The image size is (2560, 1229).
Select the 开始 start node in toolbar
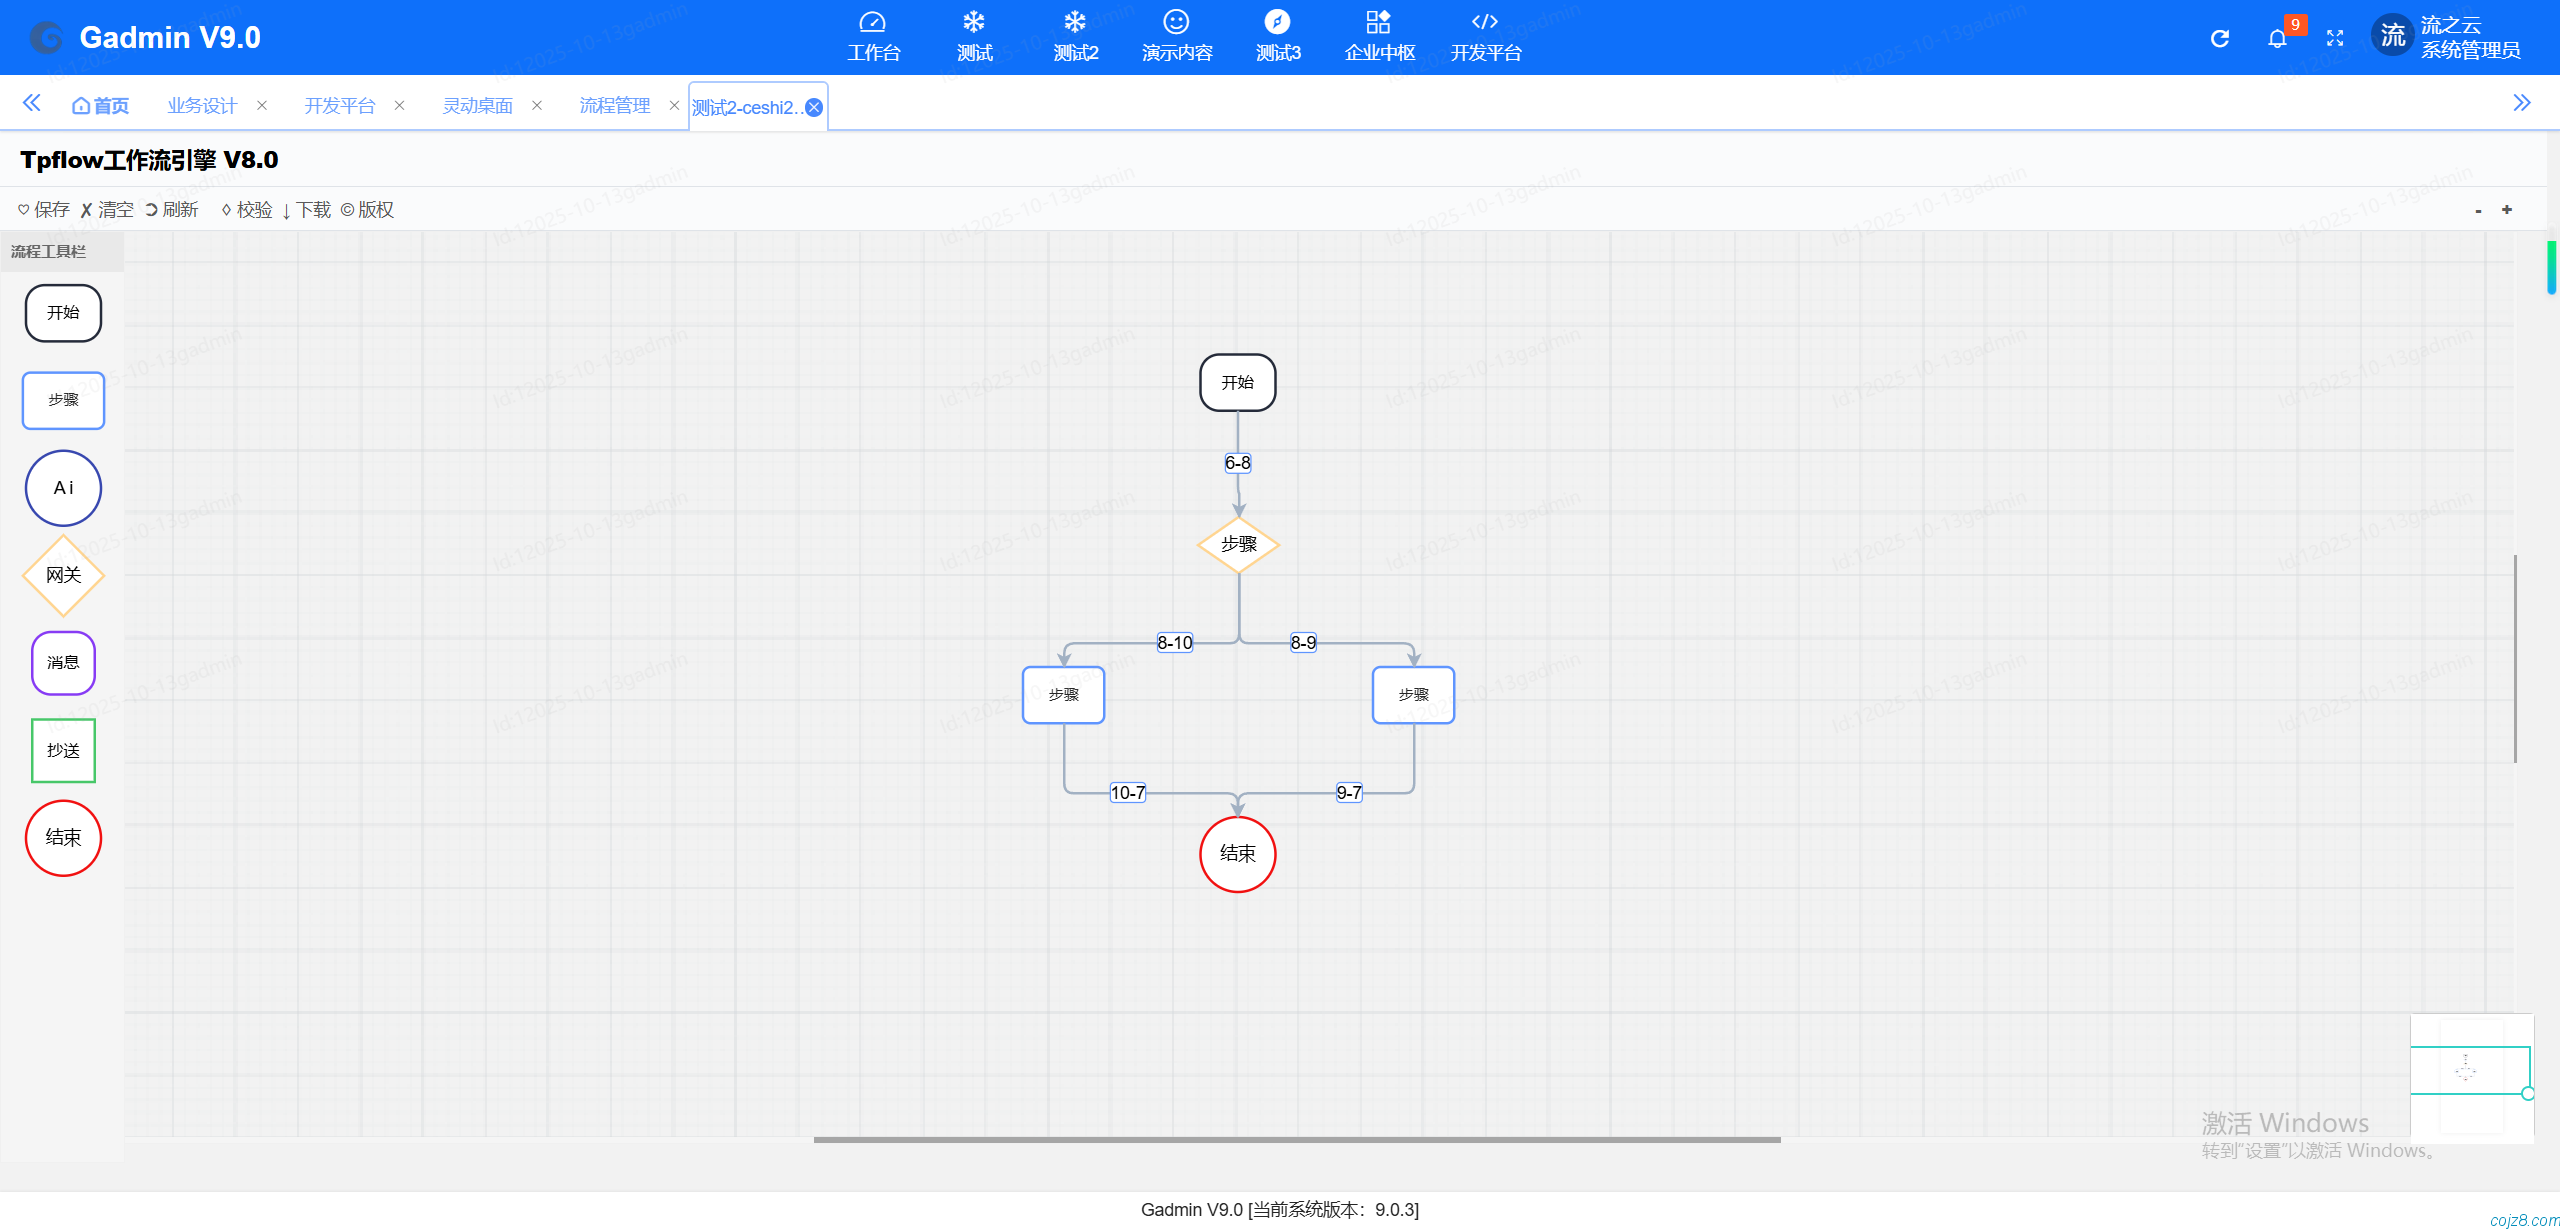tap(63, 313)
